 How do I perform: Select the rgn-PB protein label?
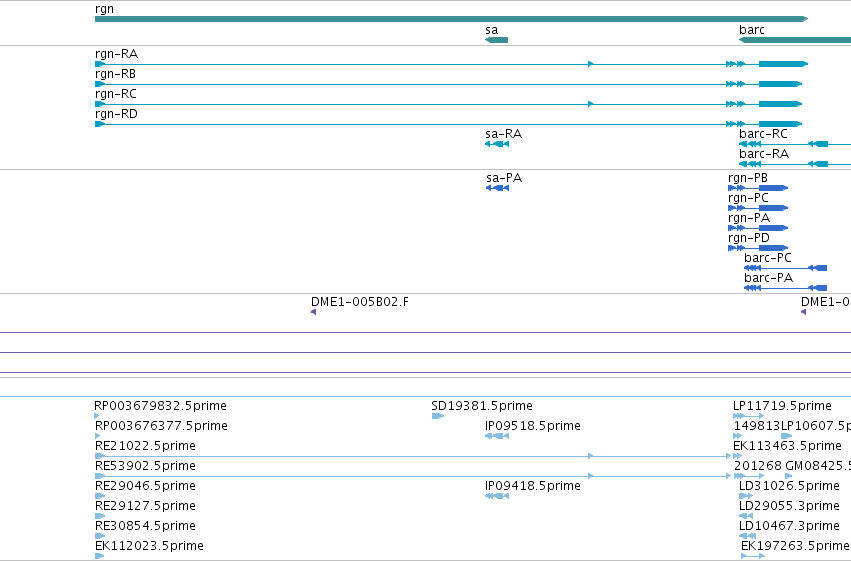click(x=748, y=177)
